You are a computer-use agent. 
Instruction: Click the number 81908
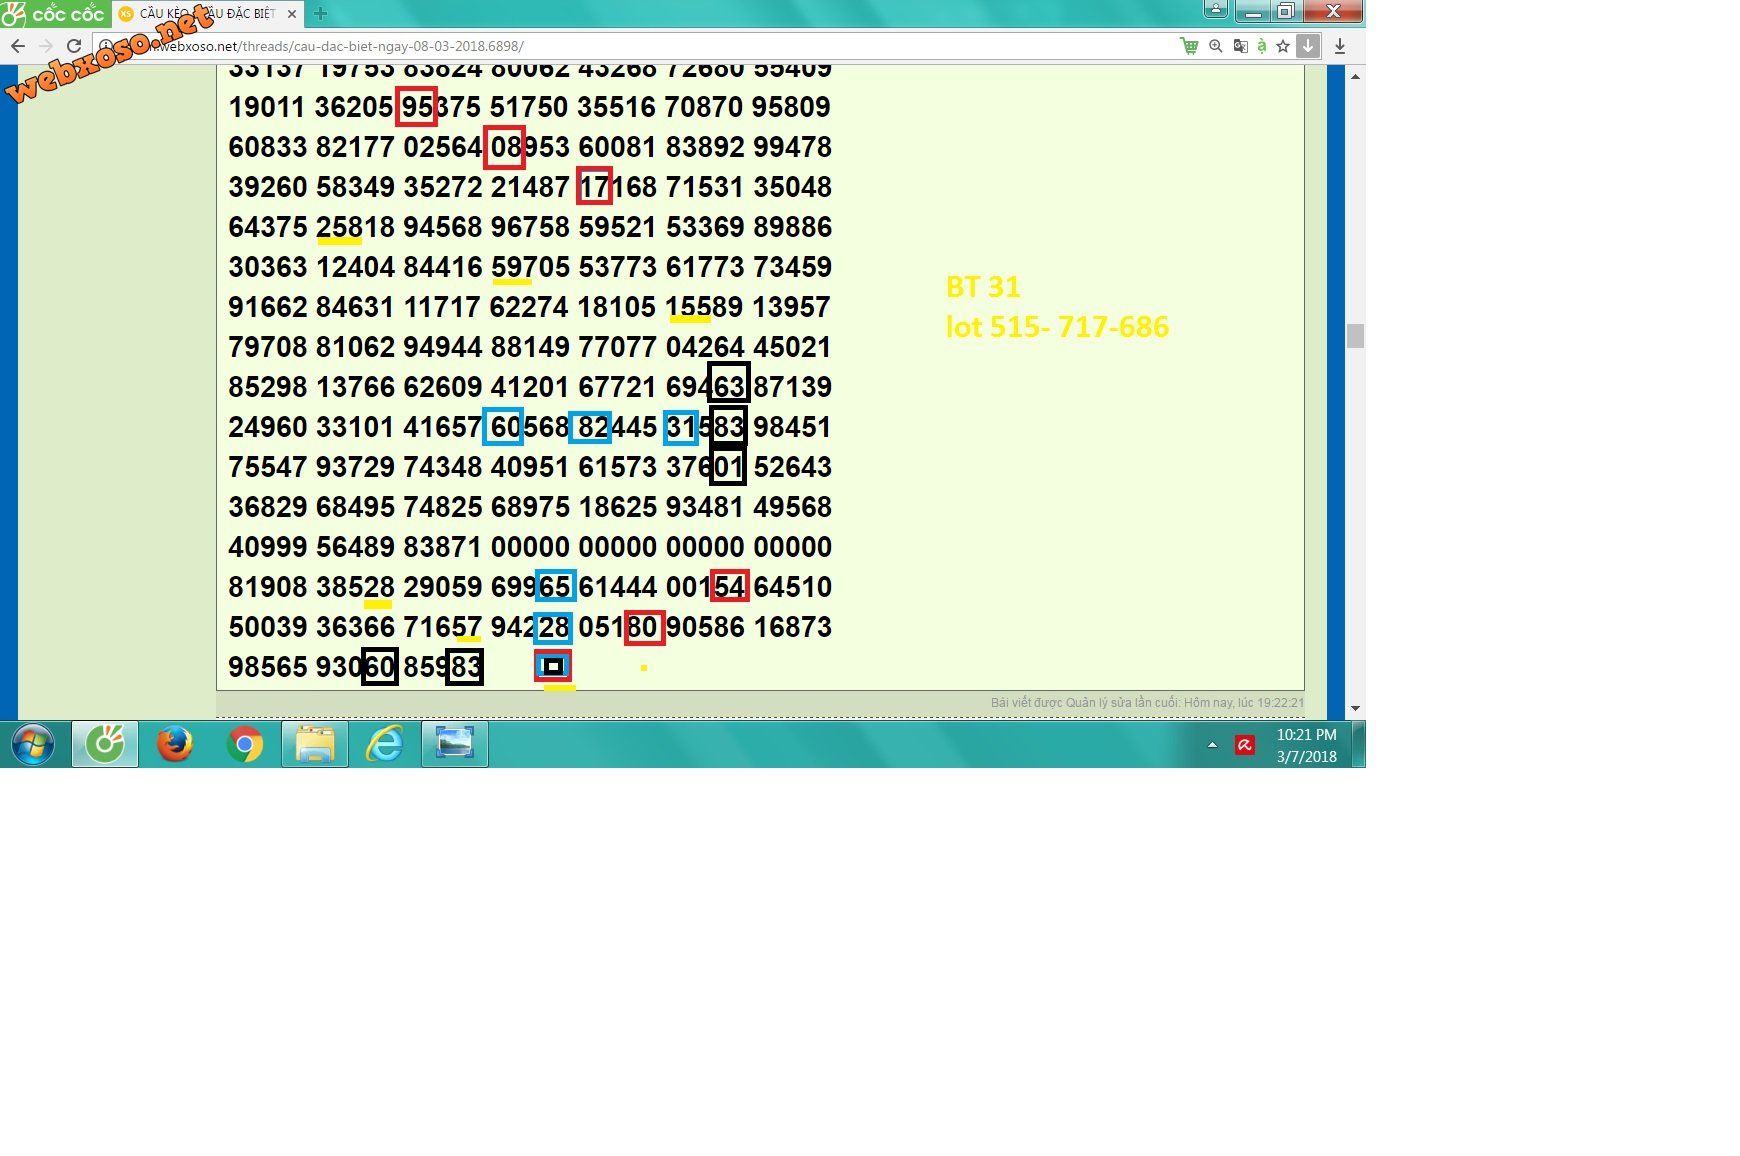267,587
